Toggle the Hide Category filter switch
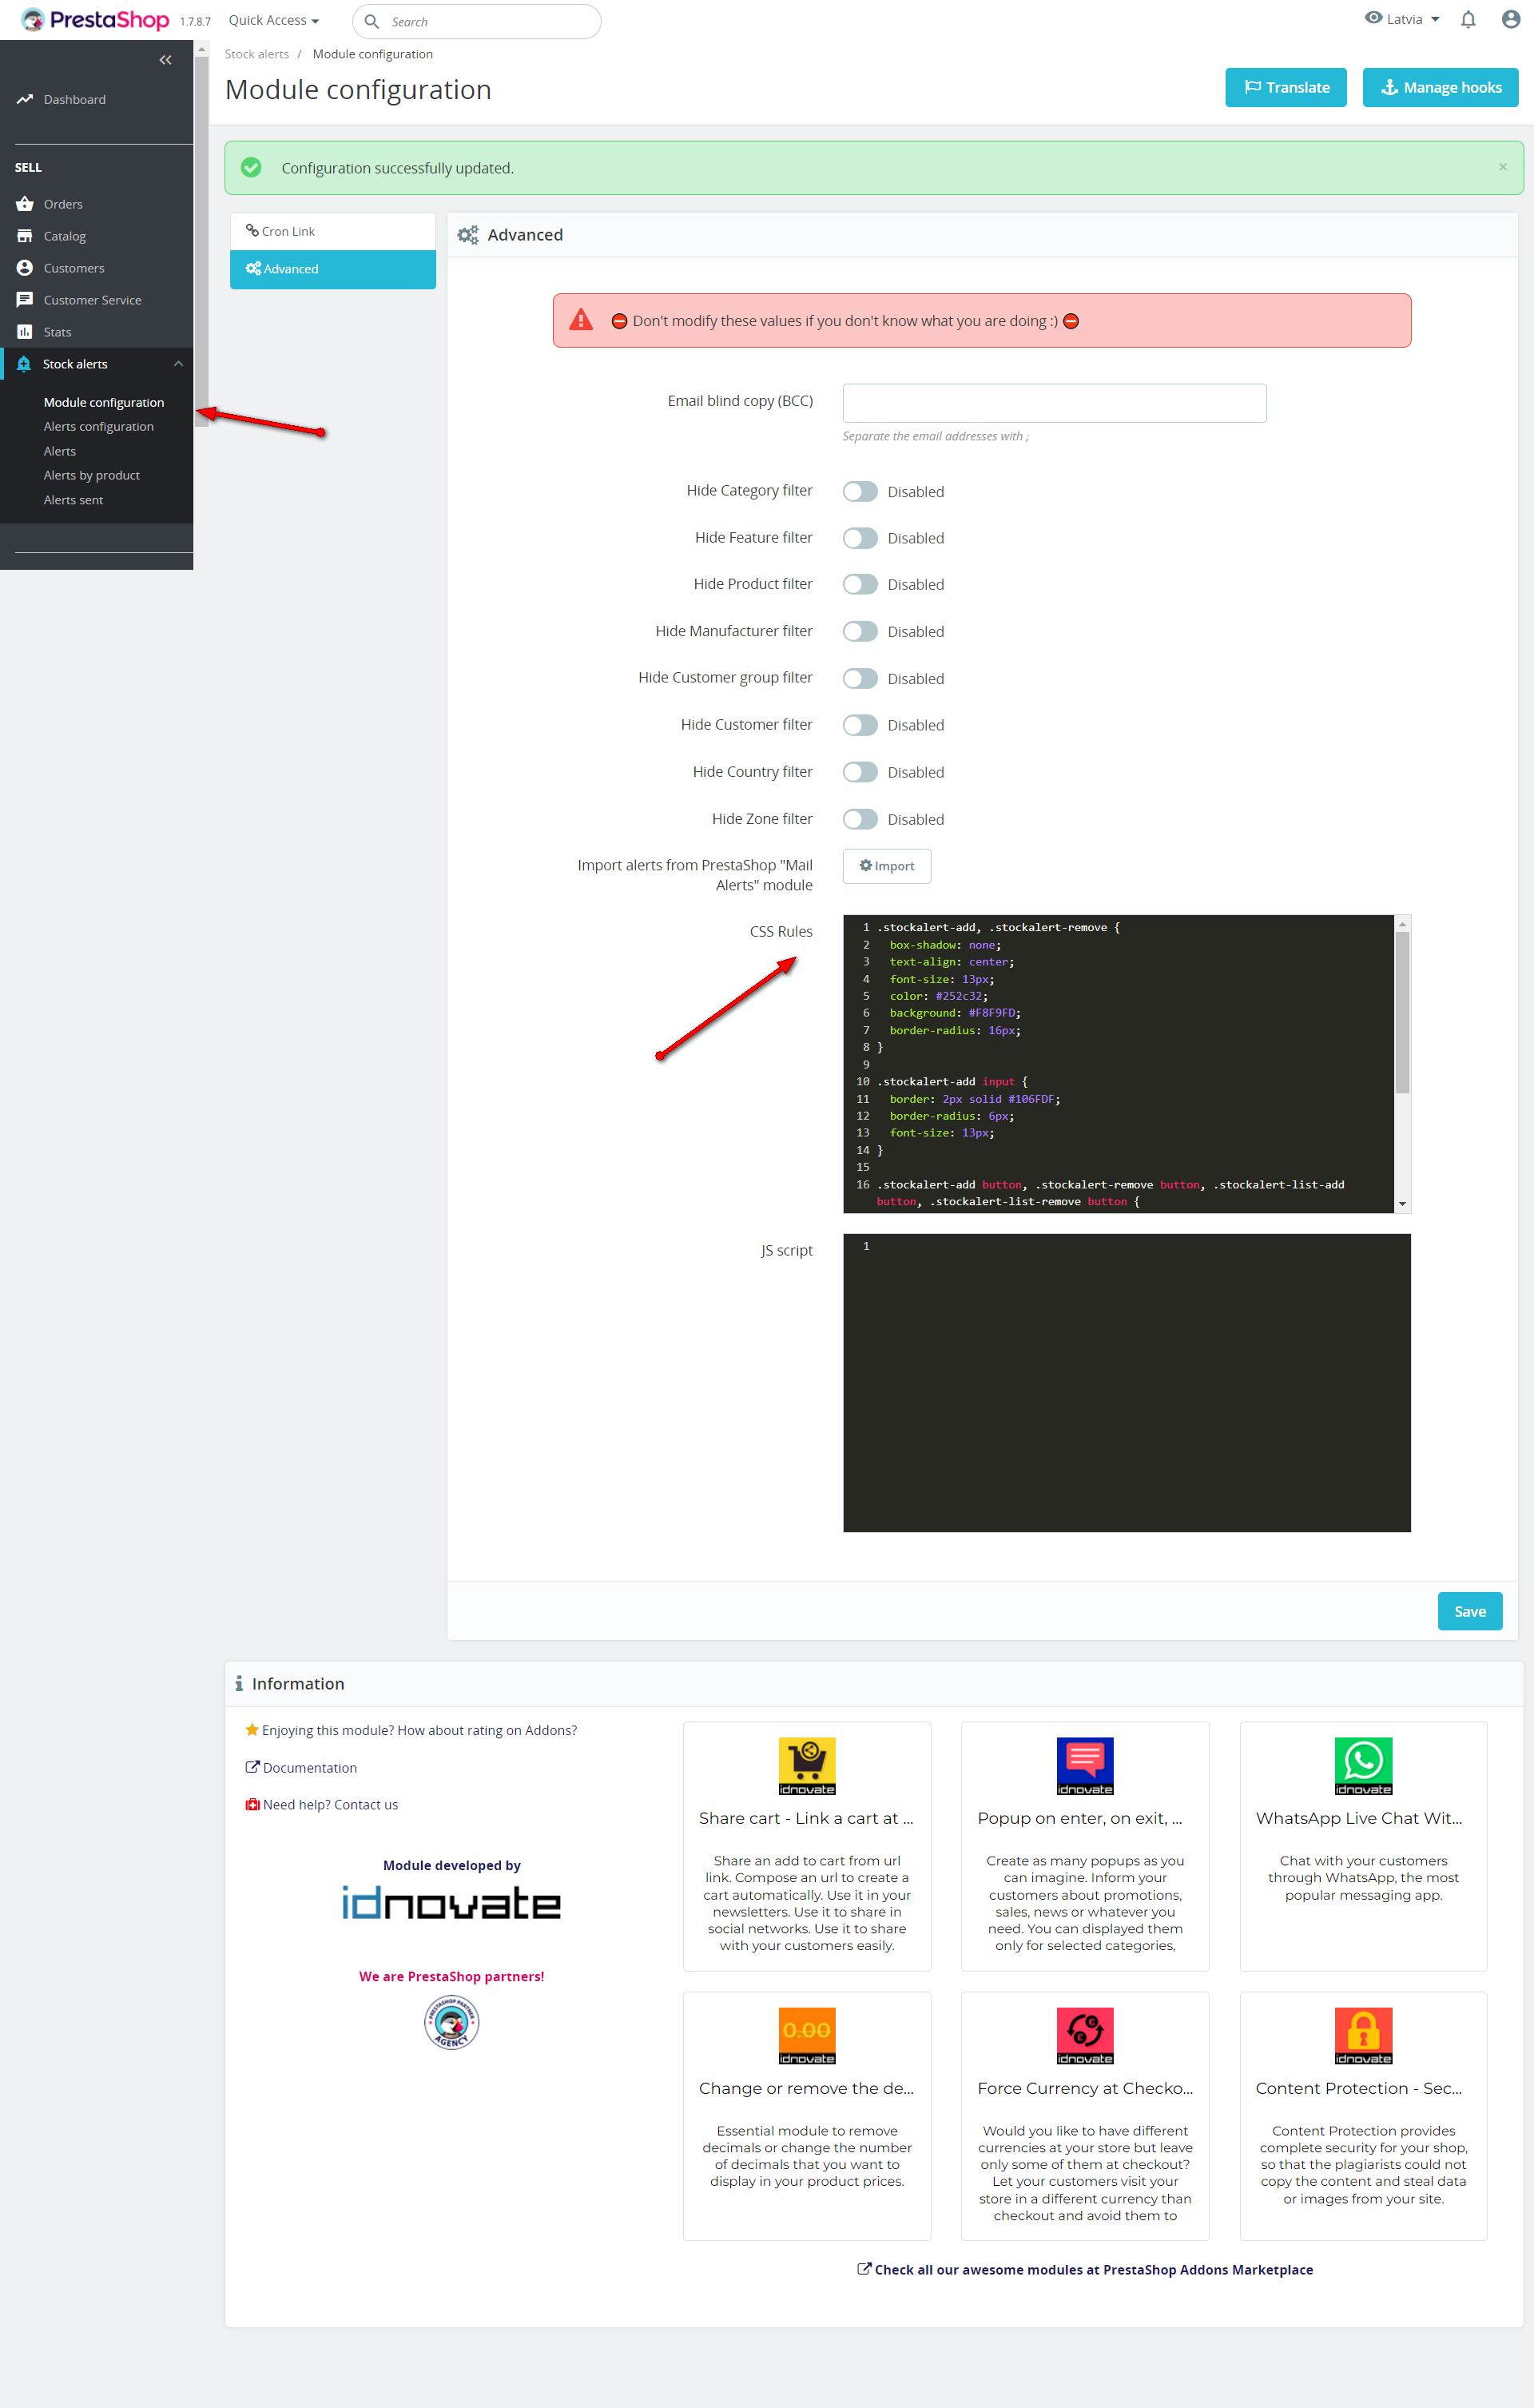 860,492
